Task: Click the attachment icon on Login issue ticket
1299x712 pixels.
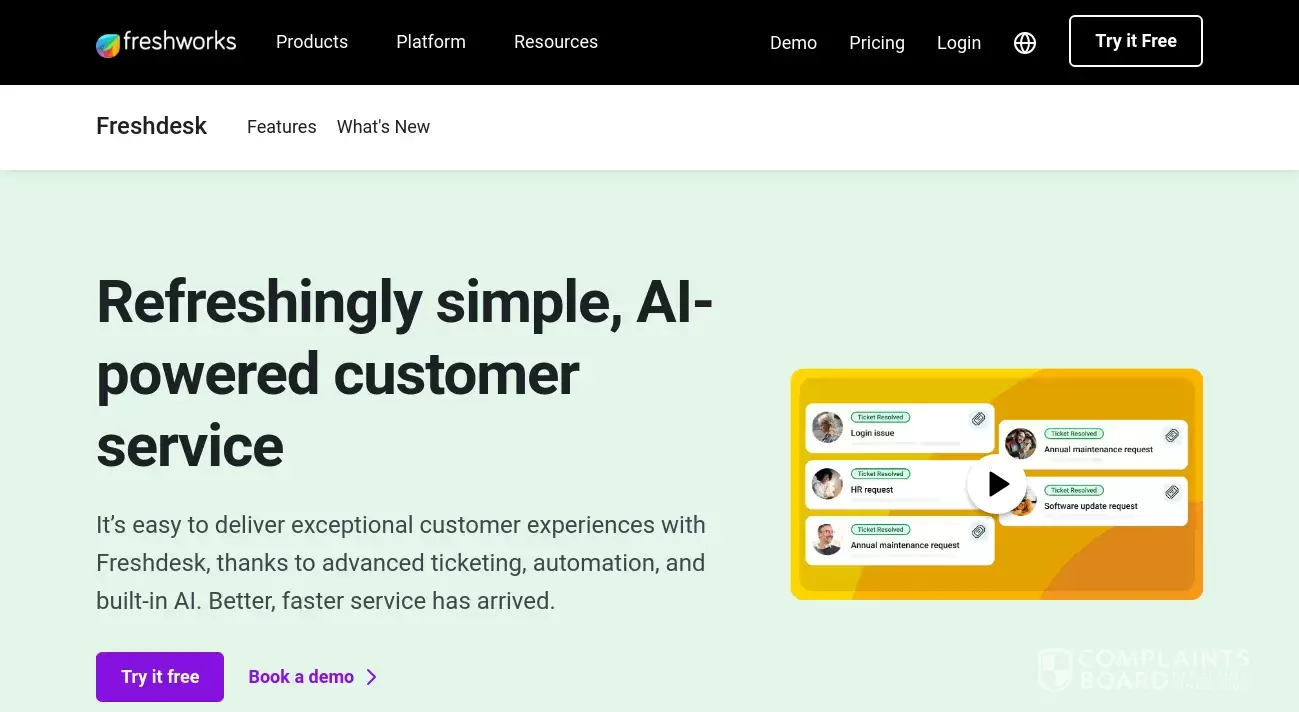Action: pyautogui.click(x=978, y=420)
